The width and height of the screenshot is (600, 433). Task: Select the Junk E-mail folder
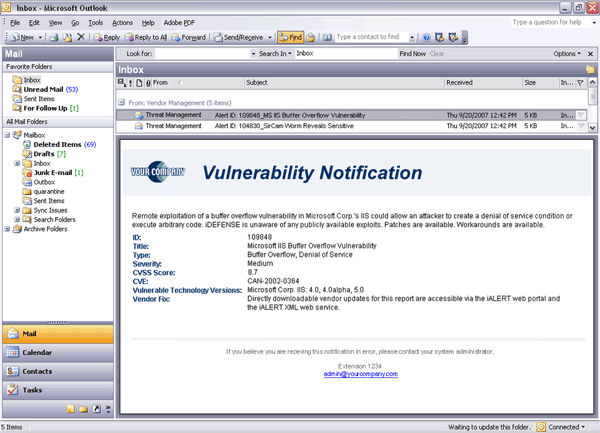53,173
